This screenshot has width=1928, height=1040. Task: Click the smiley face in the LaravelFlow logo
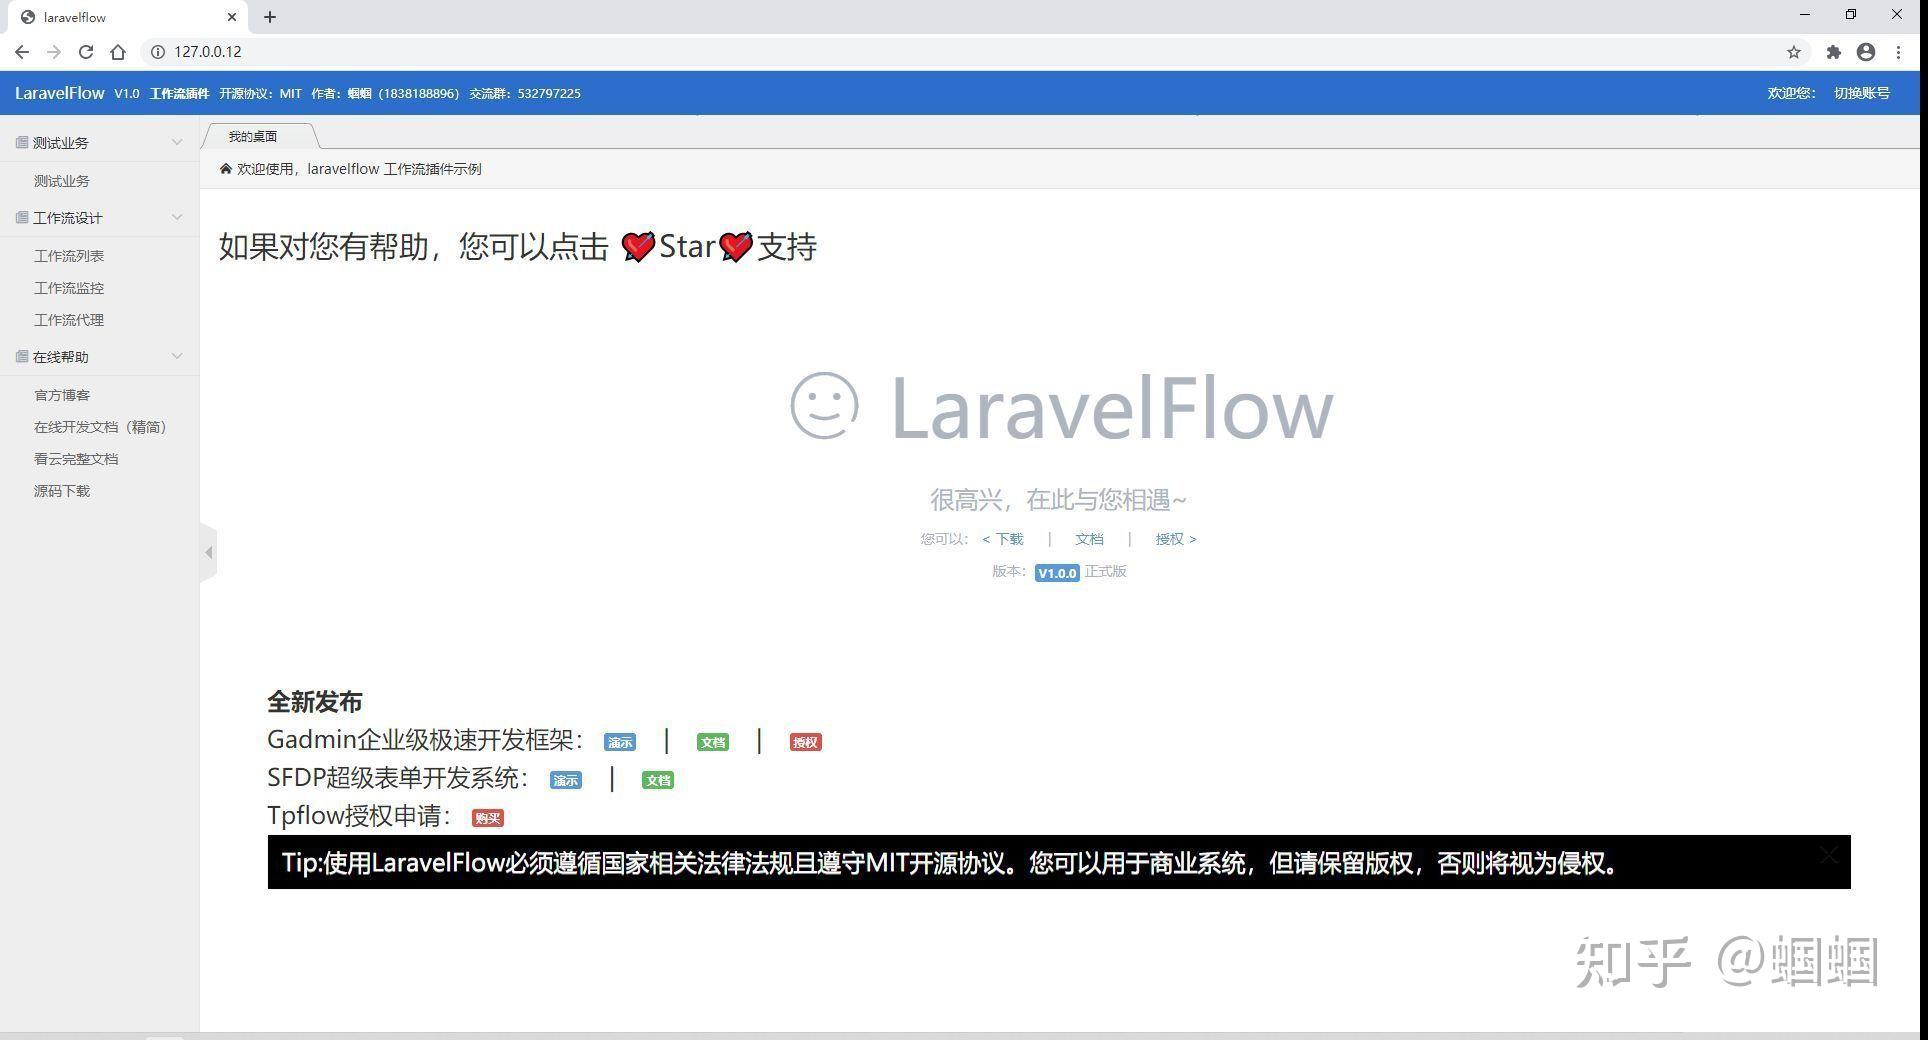(824, 406)
